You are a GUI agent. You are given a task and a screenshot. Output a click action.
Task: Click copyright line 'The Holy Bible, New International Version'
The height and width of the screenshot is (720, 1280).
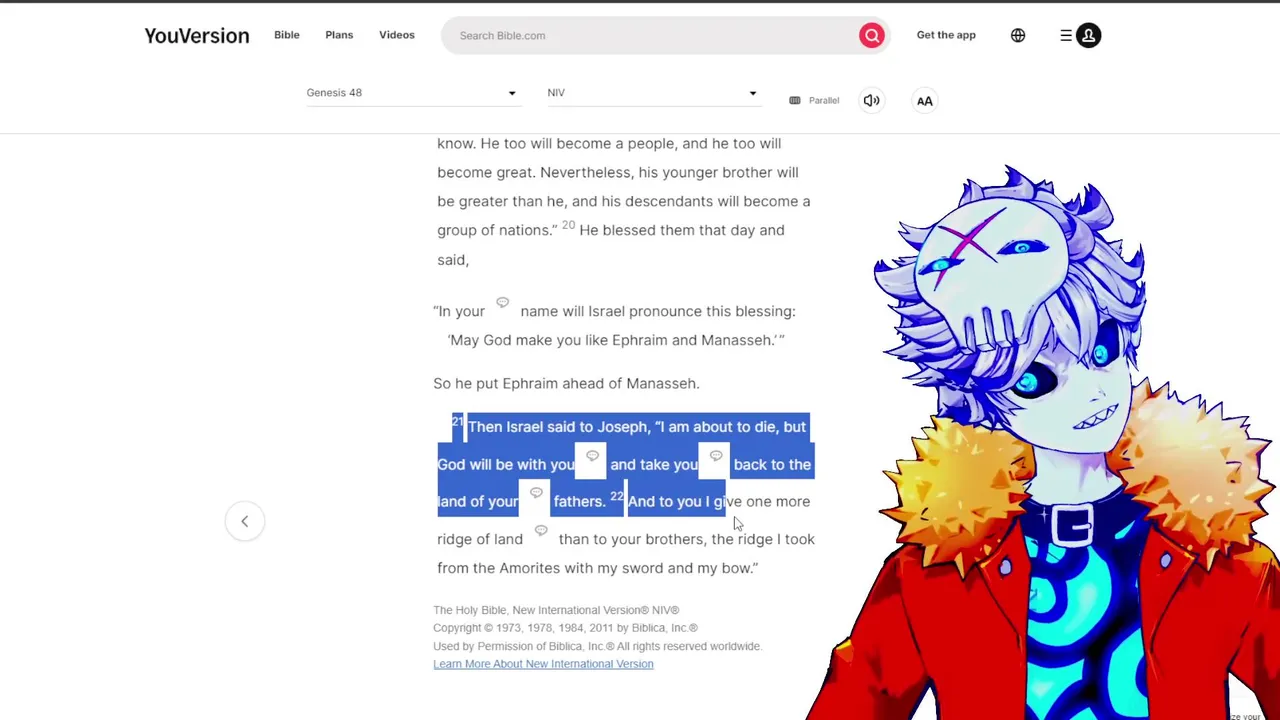[x=556, y=610]
